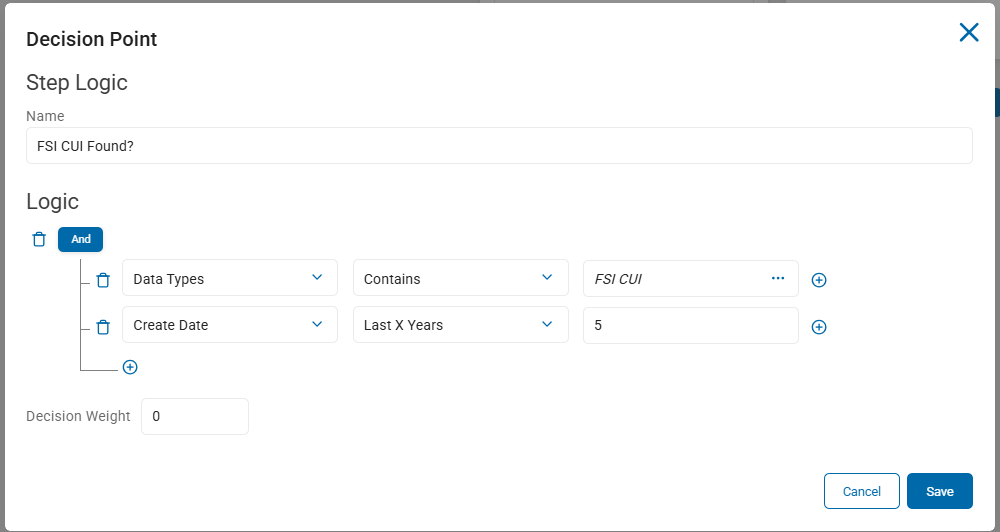This screenshot has width=1000, height=532.
Task: Add condition after the Last X Years row
Action: (819, 327)
